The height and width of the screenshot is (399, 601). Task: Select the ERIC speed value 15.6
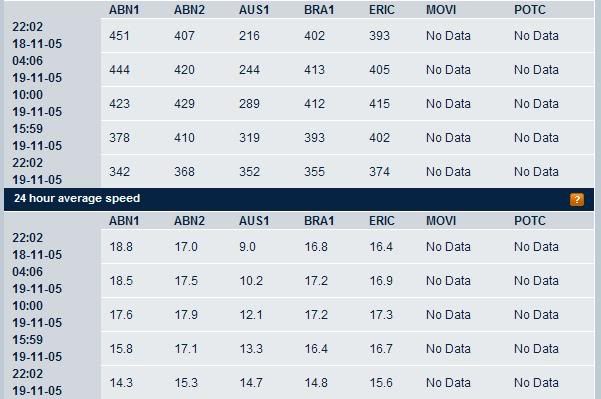click(381, 383)
